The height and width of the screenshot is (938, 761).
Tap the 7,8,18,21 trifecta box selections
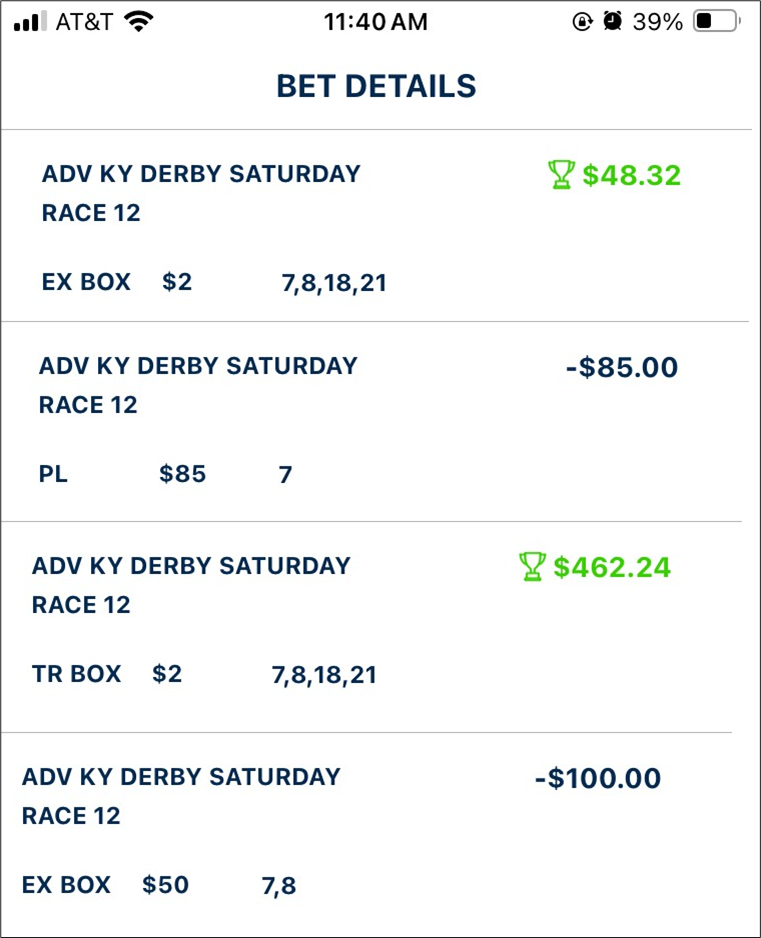(x=324, y=675)
